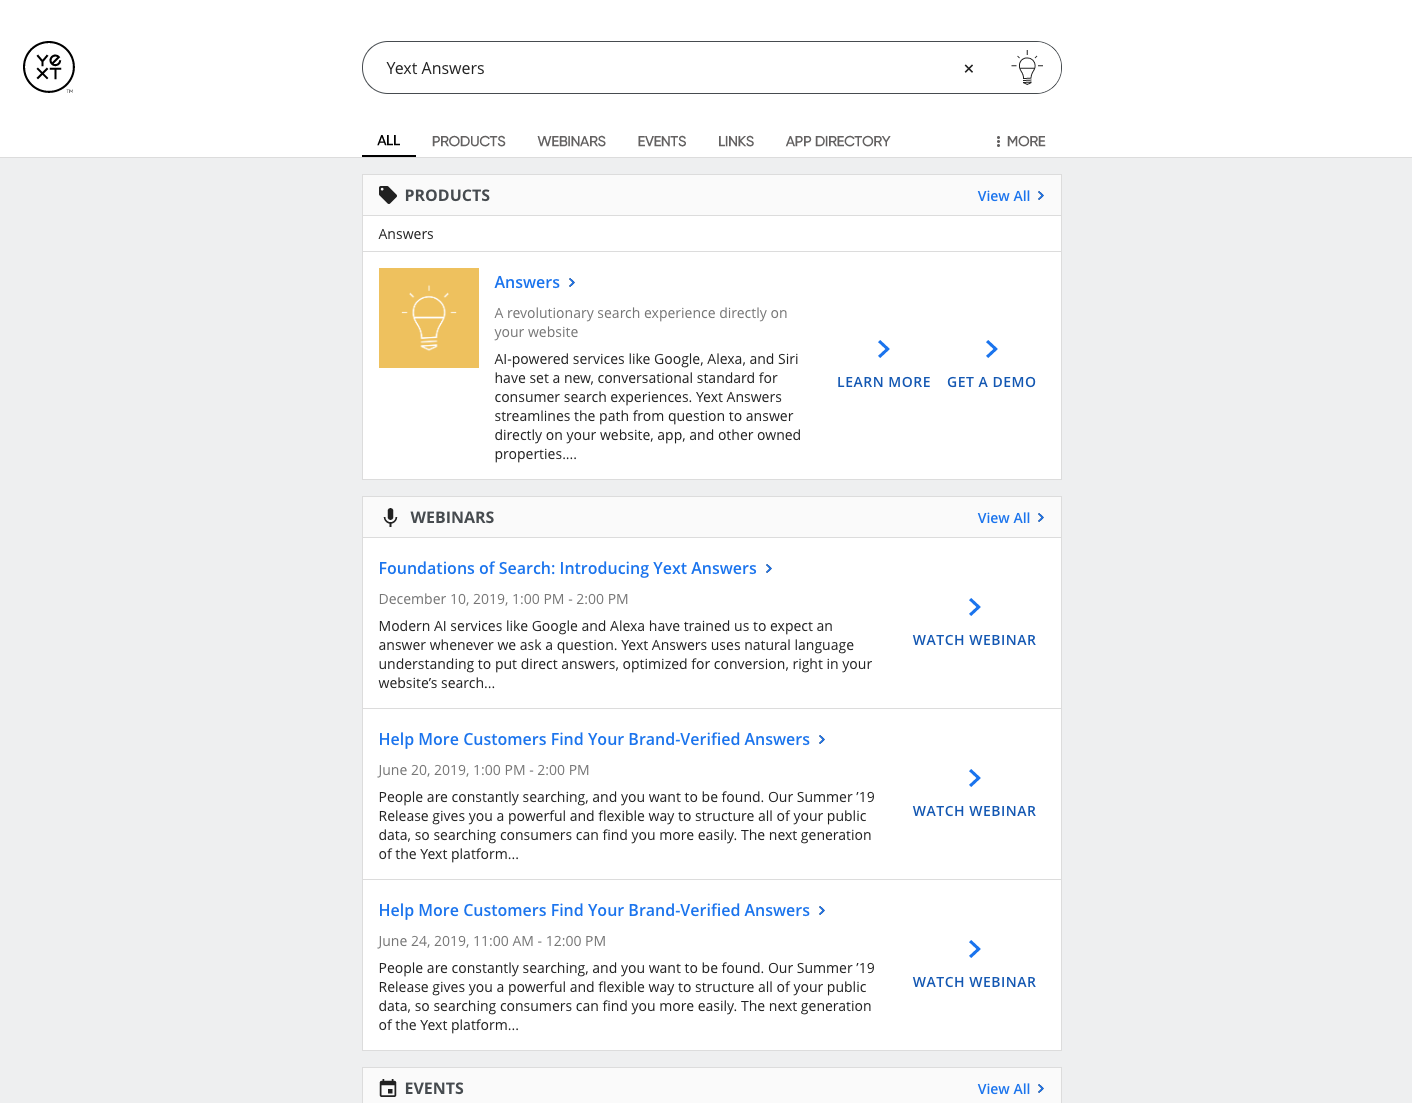Viewport: 1412px width, 1103px height.
Task: Click WATCH WEBINAR text for June 20 webinar
Action: click(974, 811)
